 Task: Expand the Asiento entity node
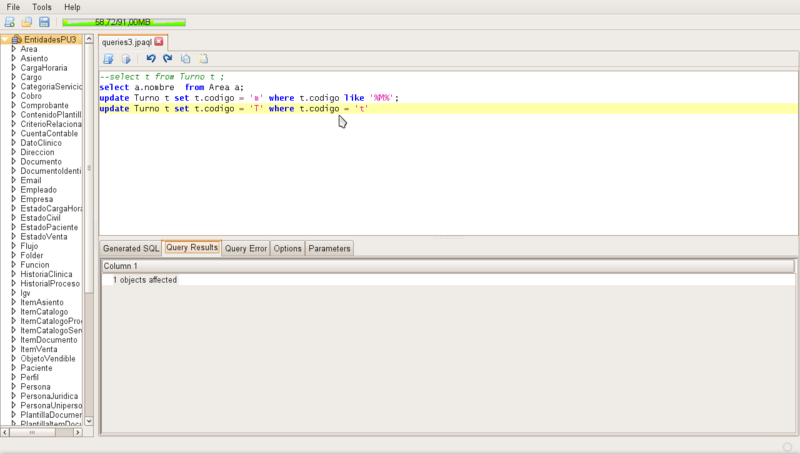[x=14, y=58]
